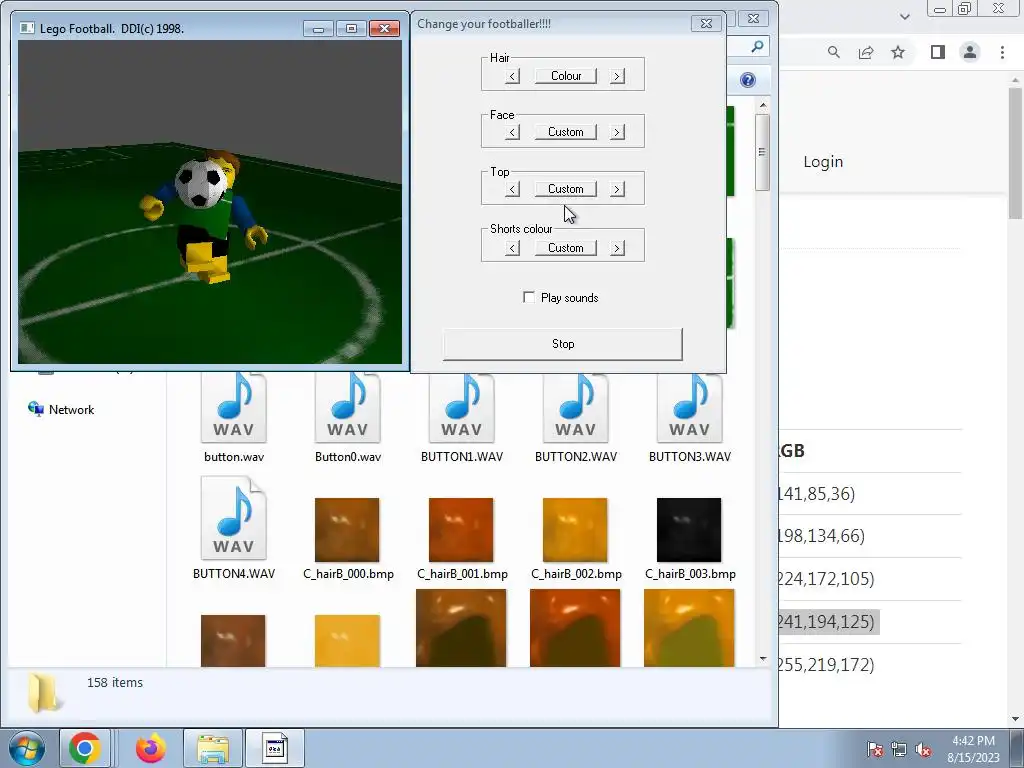Image resolution: width=1024 pixels, height=768 pixels.
Task: Select the C_hairB_003.bmp thumbnail
Action: (x=689, y=530)
